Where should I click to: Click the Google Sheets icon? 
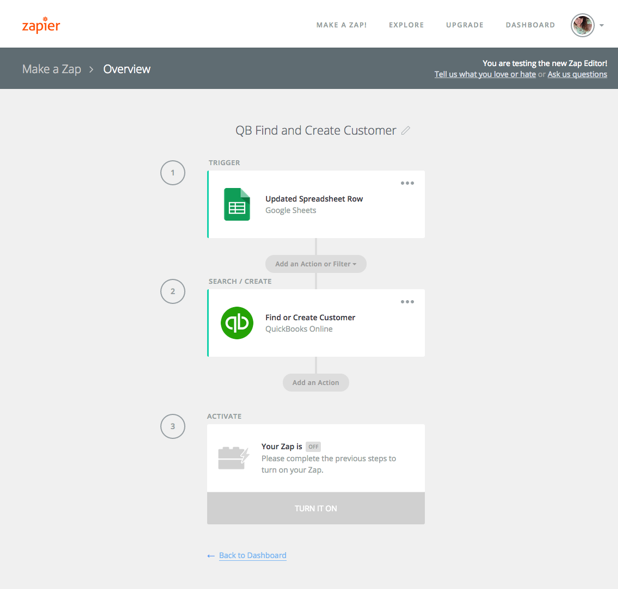point(237,204)
